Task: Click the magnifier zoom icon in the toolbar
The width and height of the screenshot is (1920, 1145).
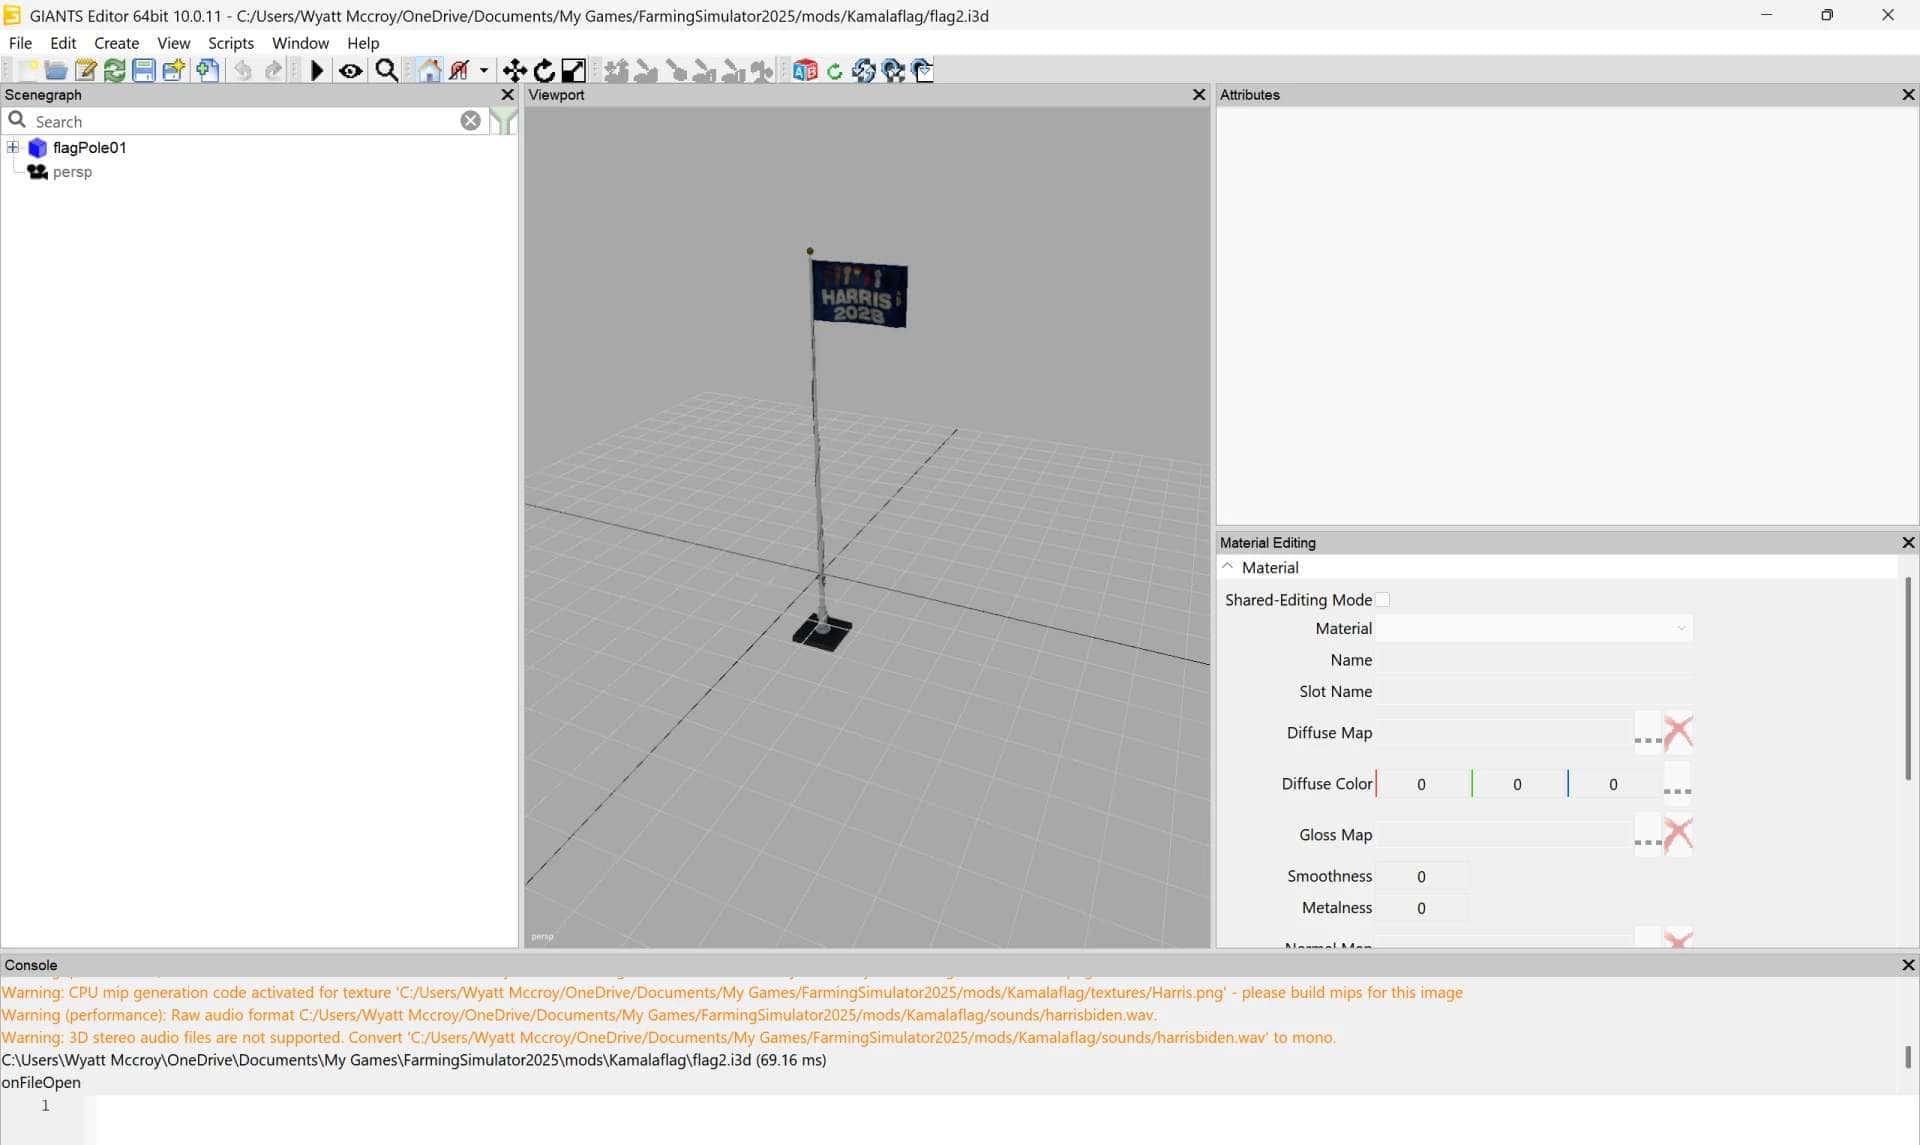Action: coord(386,70)
